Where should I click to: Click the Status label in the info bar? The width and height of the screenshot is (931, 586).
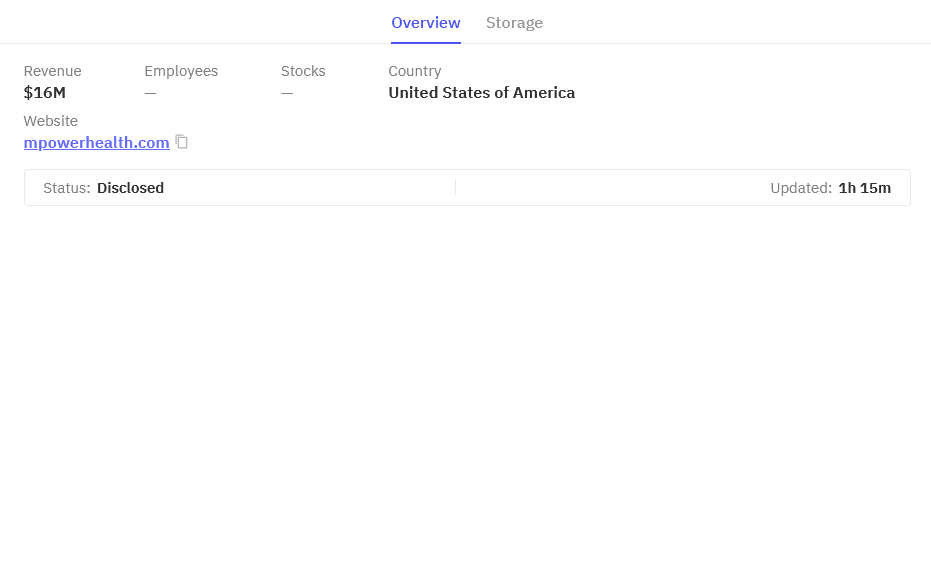(x=67, y=188)
